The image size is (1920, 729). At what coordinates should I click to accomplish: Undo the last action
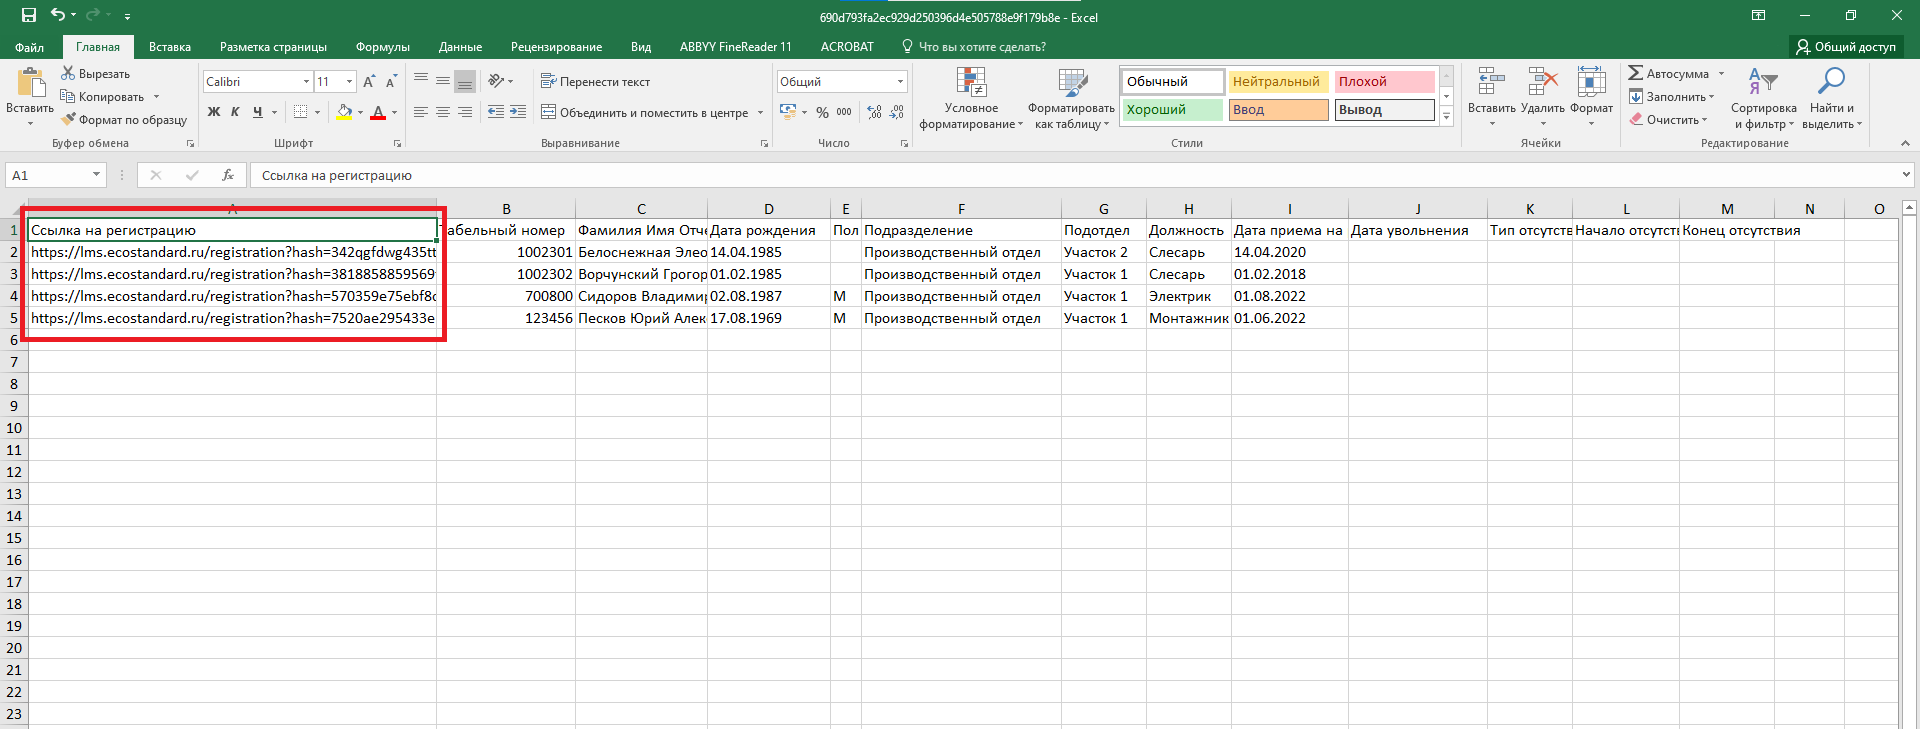tap(58, 15)
